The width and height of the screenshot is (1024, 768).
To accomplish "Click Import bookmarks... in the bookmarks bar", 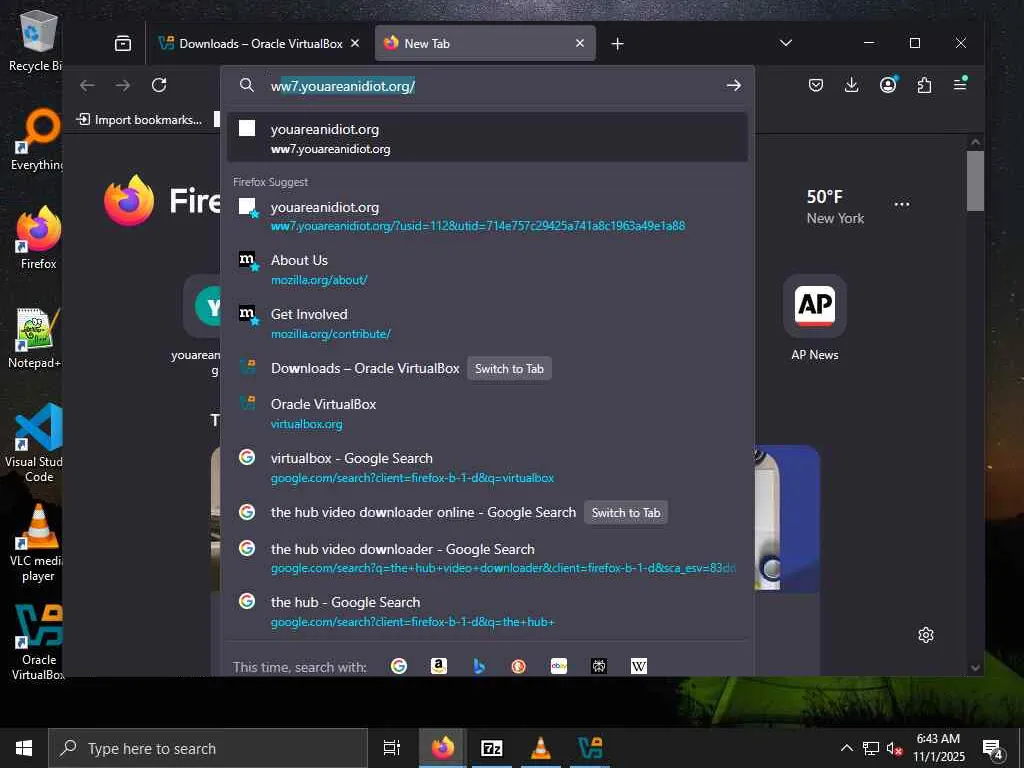I will coord(139,120).
